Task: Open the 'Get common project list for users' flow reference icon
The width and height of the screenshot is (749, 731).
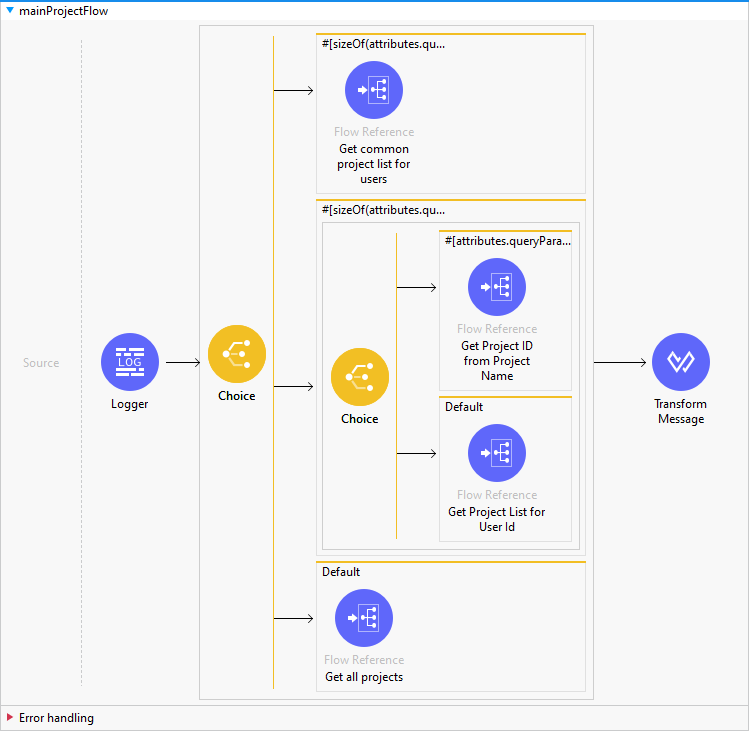Action: tap(374, 90)
